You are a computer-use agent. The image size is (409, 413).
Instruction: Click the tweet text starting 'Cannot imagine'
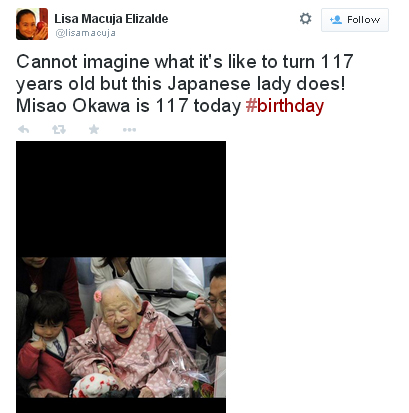(x=184, y=84)
